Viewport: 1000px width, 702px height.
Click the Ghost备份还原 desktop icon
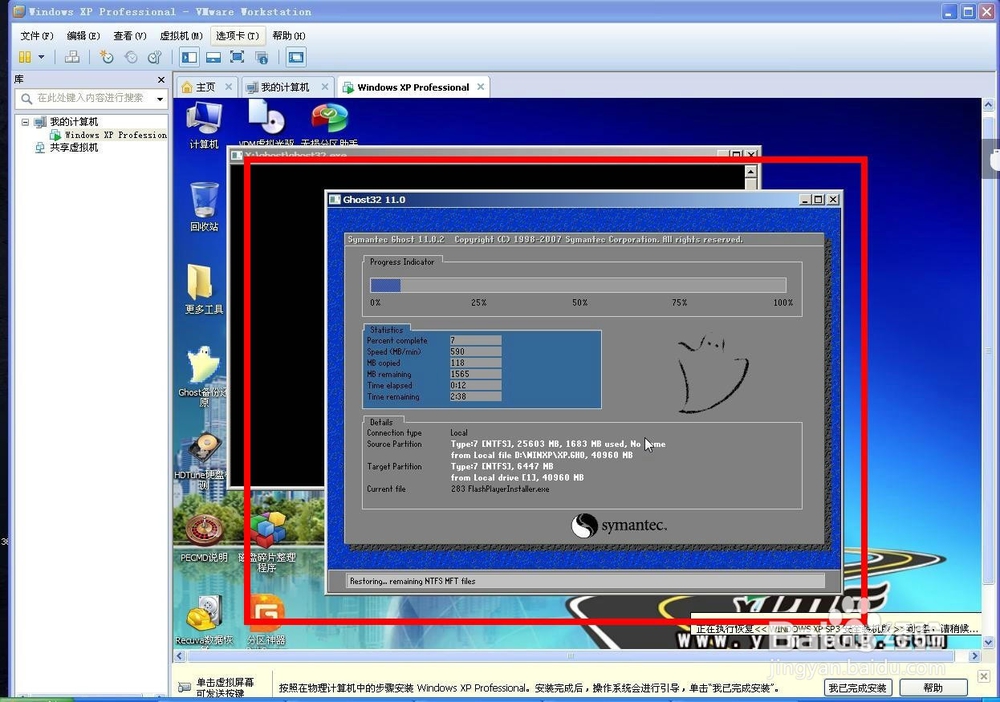click(x=203, y=376)
